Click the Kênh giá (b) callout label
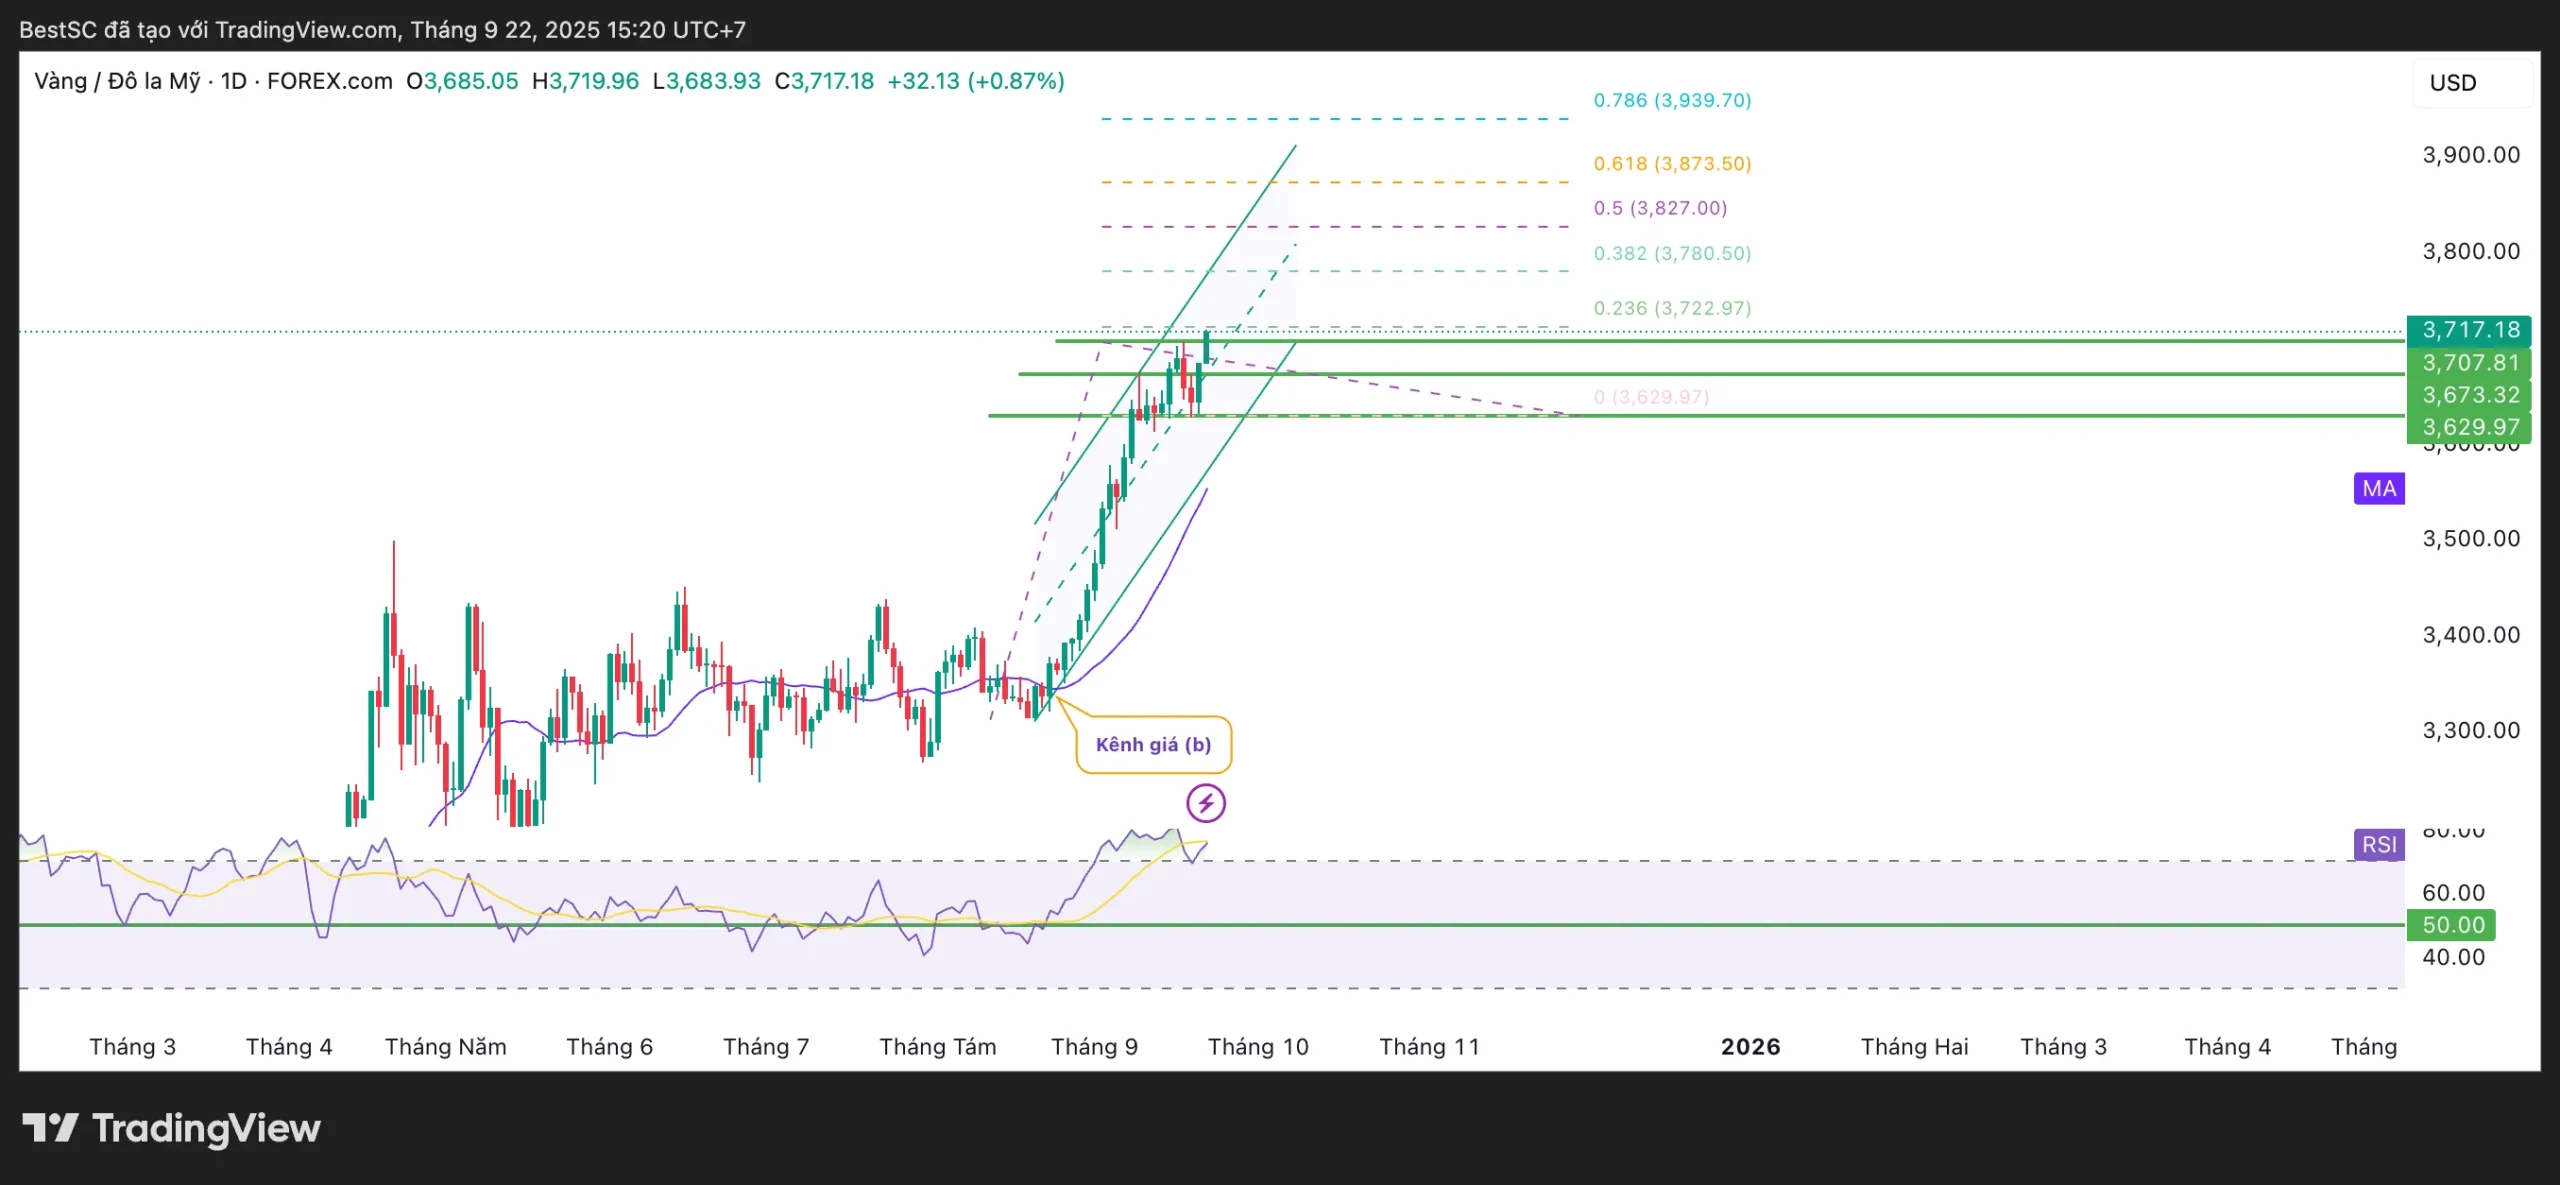The height and width of the screenshot is (1185, 2560). click(x=1153, y=745)
